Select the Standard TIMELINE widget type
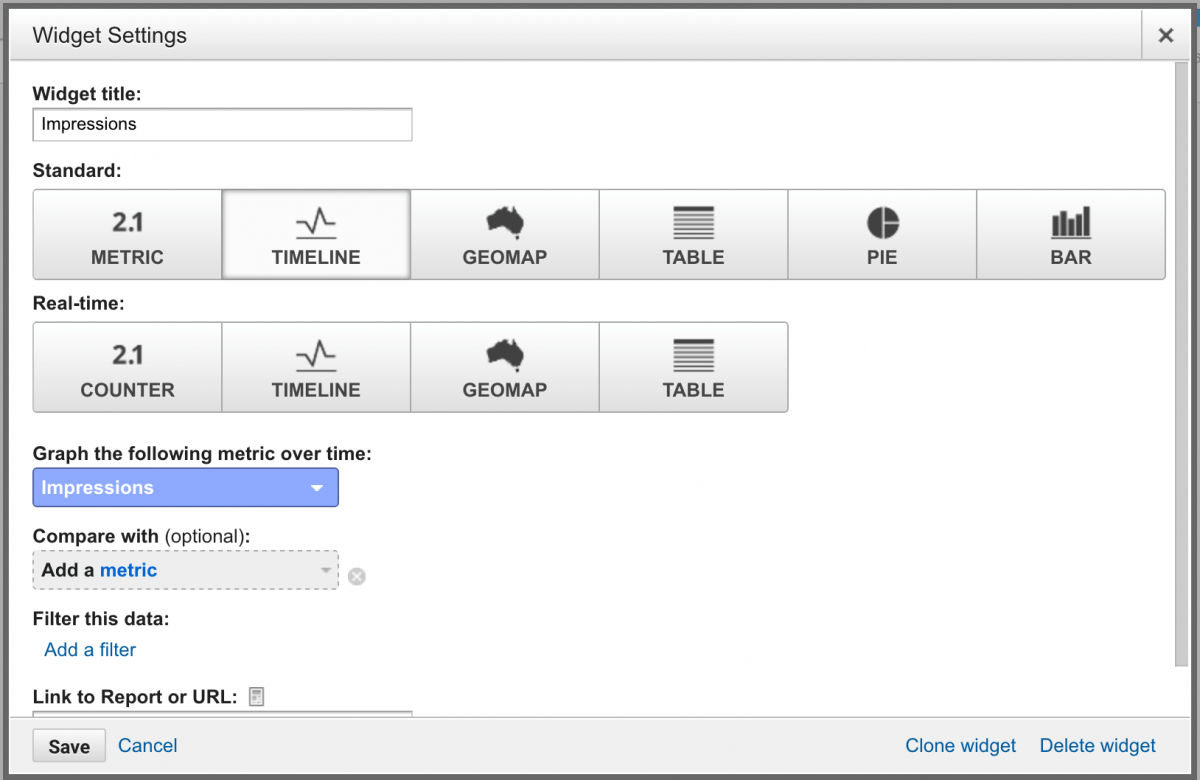This screenshot has width=1200, height=780. 316,235
